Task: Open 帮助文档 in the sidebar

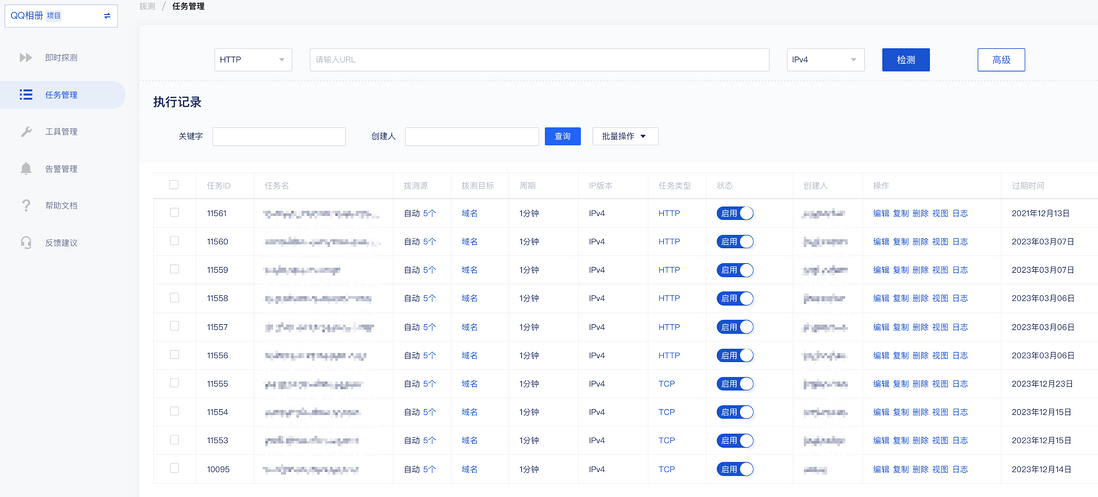Action: [x=62, y=206]
